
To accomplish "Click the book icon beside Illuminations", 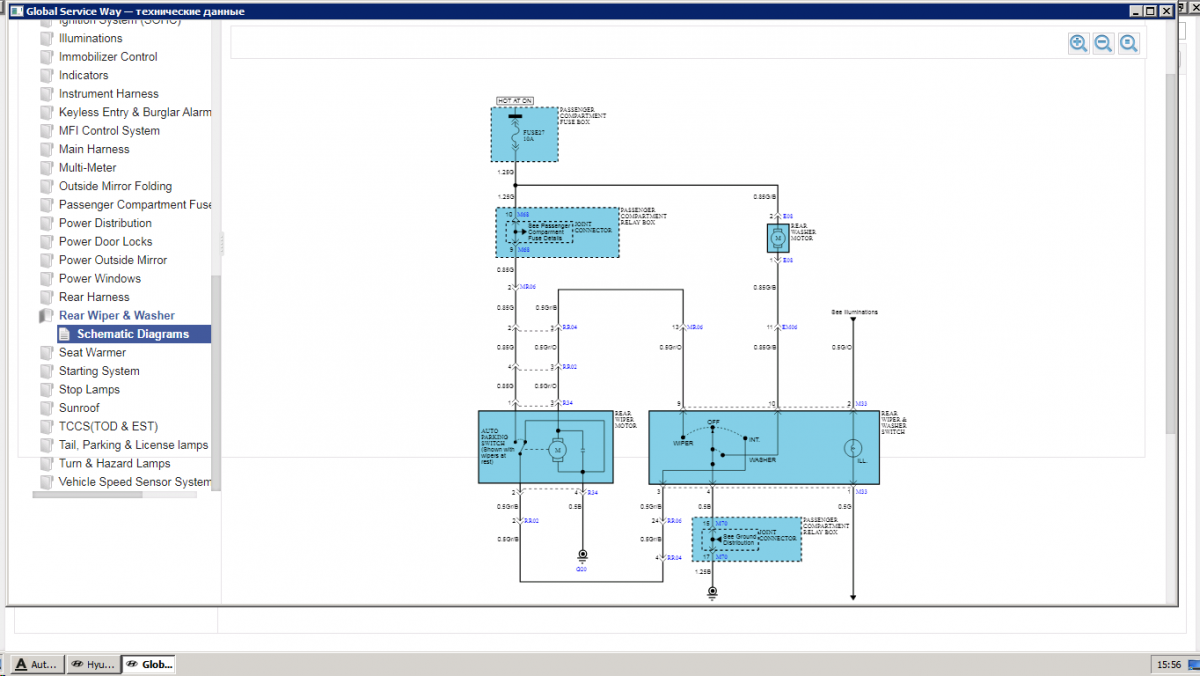I will [x=46, y=38].
